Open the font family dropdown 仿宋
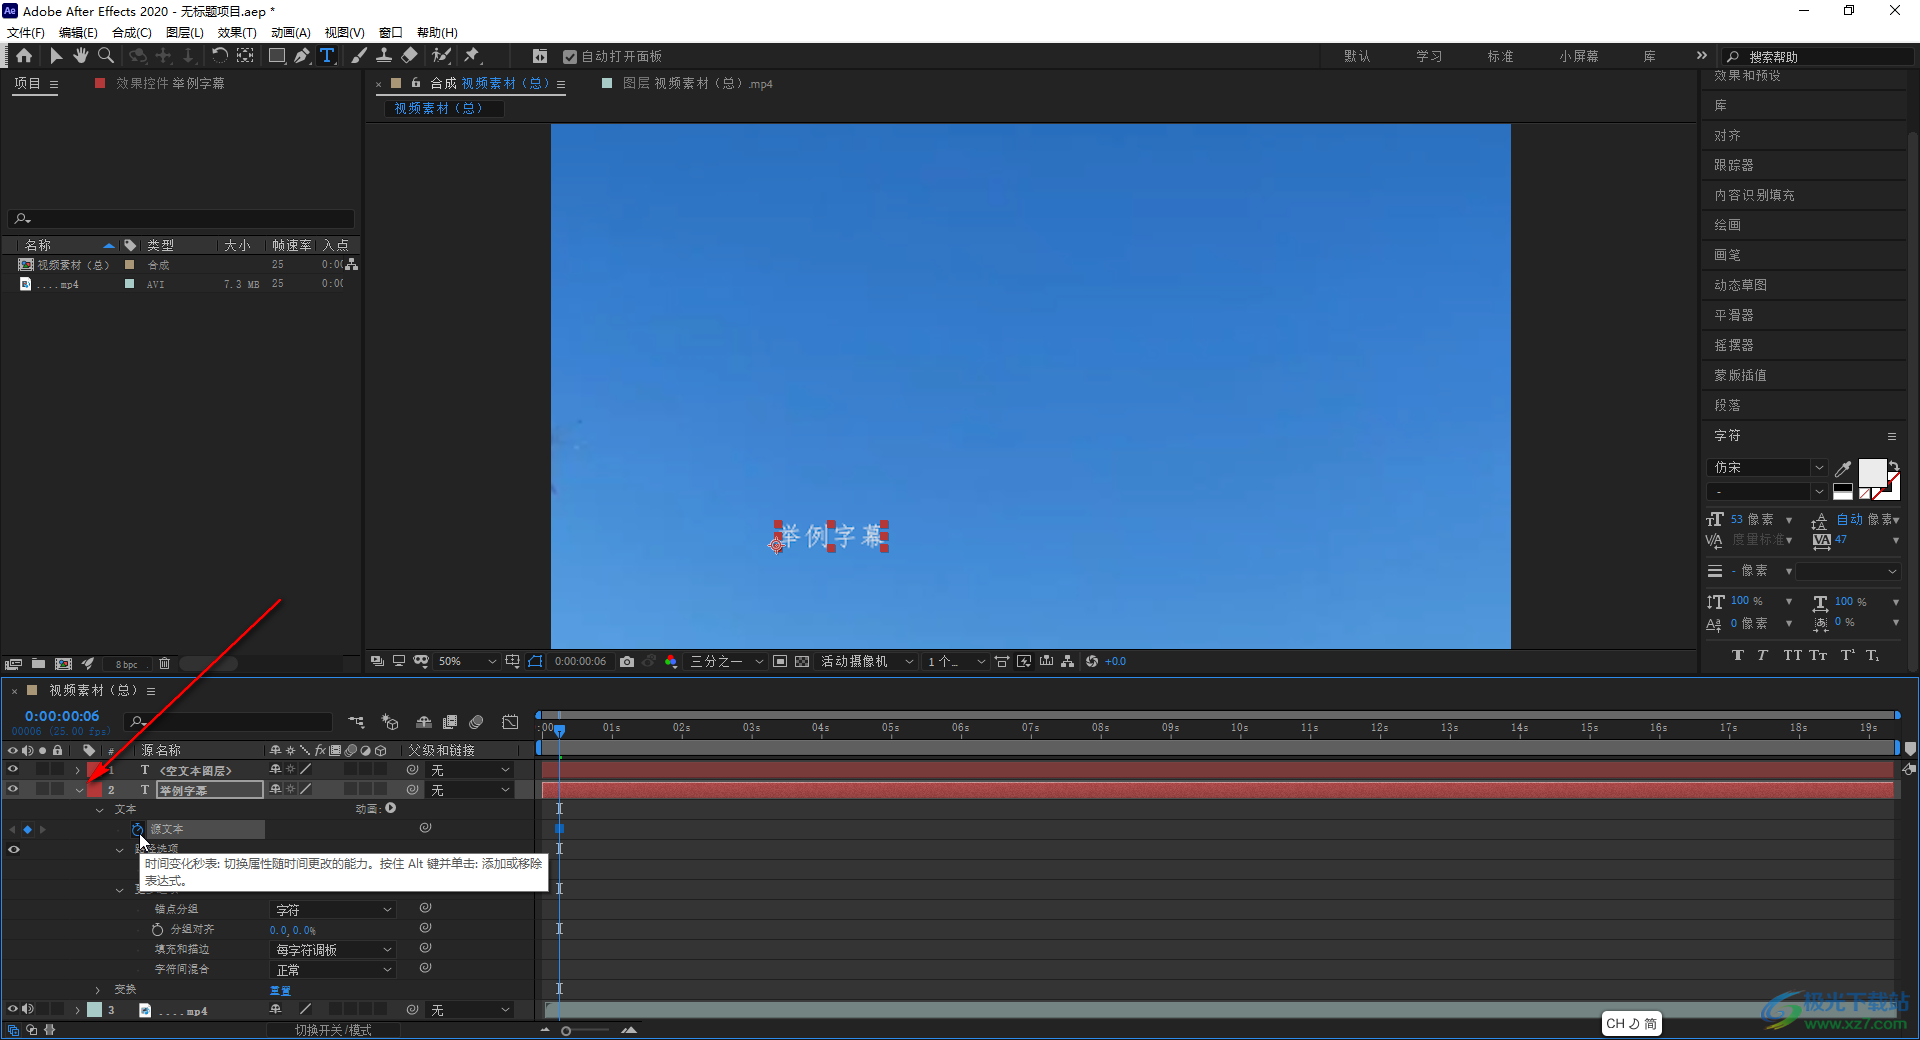 [x=1767, y=468]
